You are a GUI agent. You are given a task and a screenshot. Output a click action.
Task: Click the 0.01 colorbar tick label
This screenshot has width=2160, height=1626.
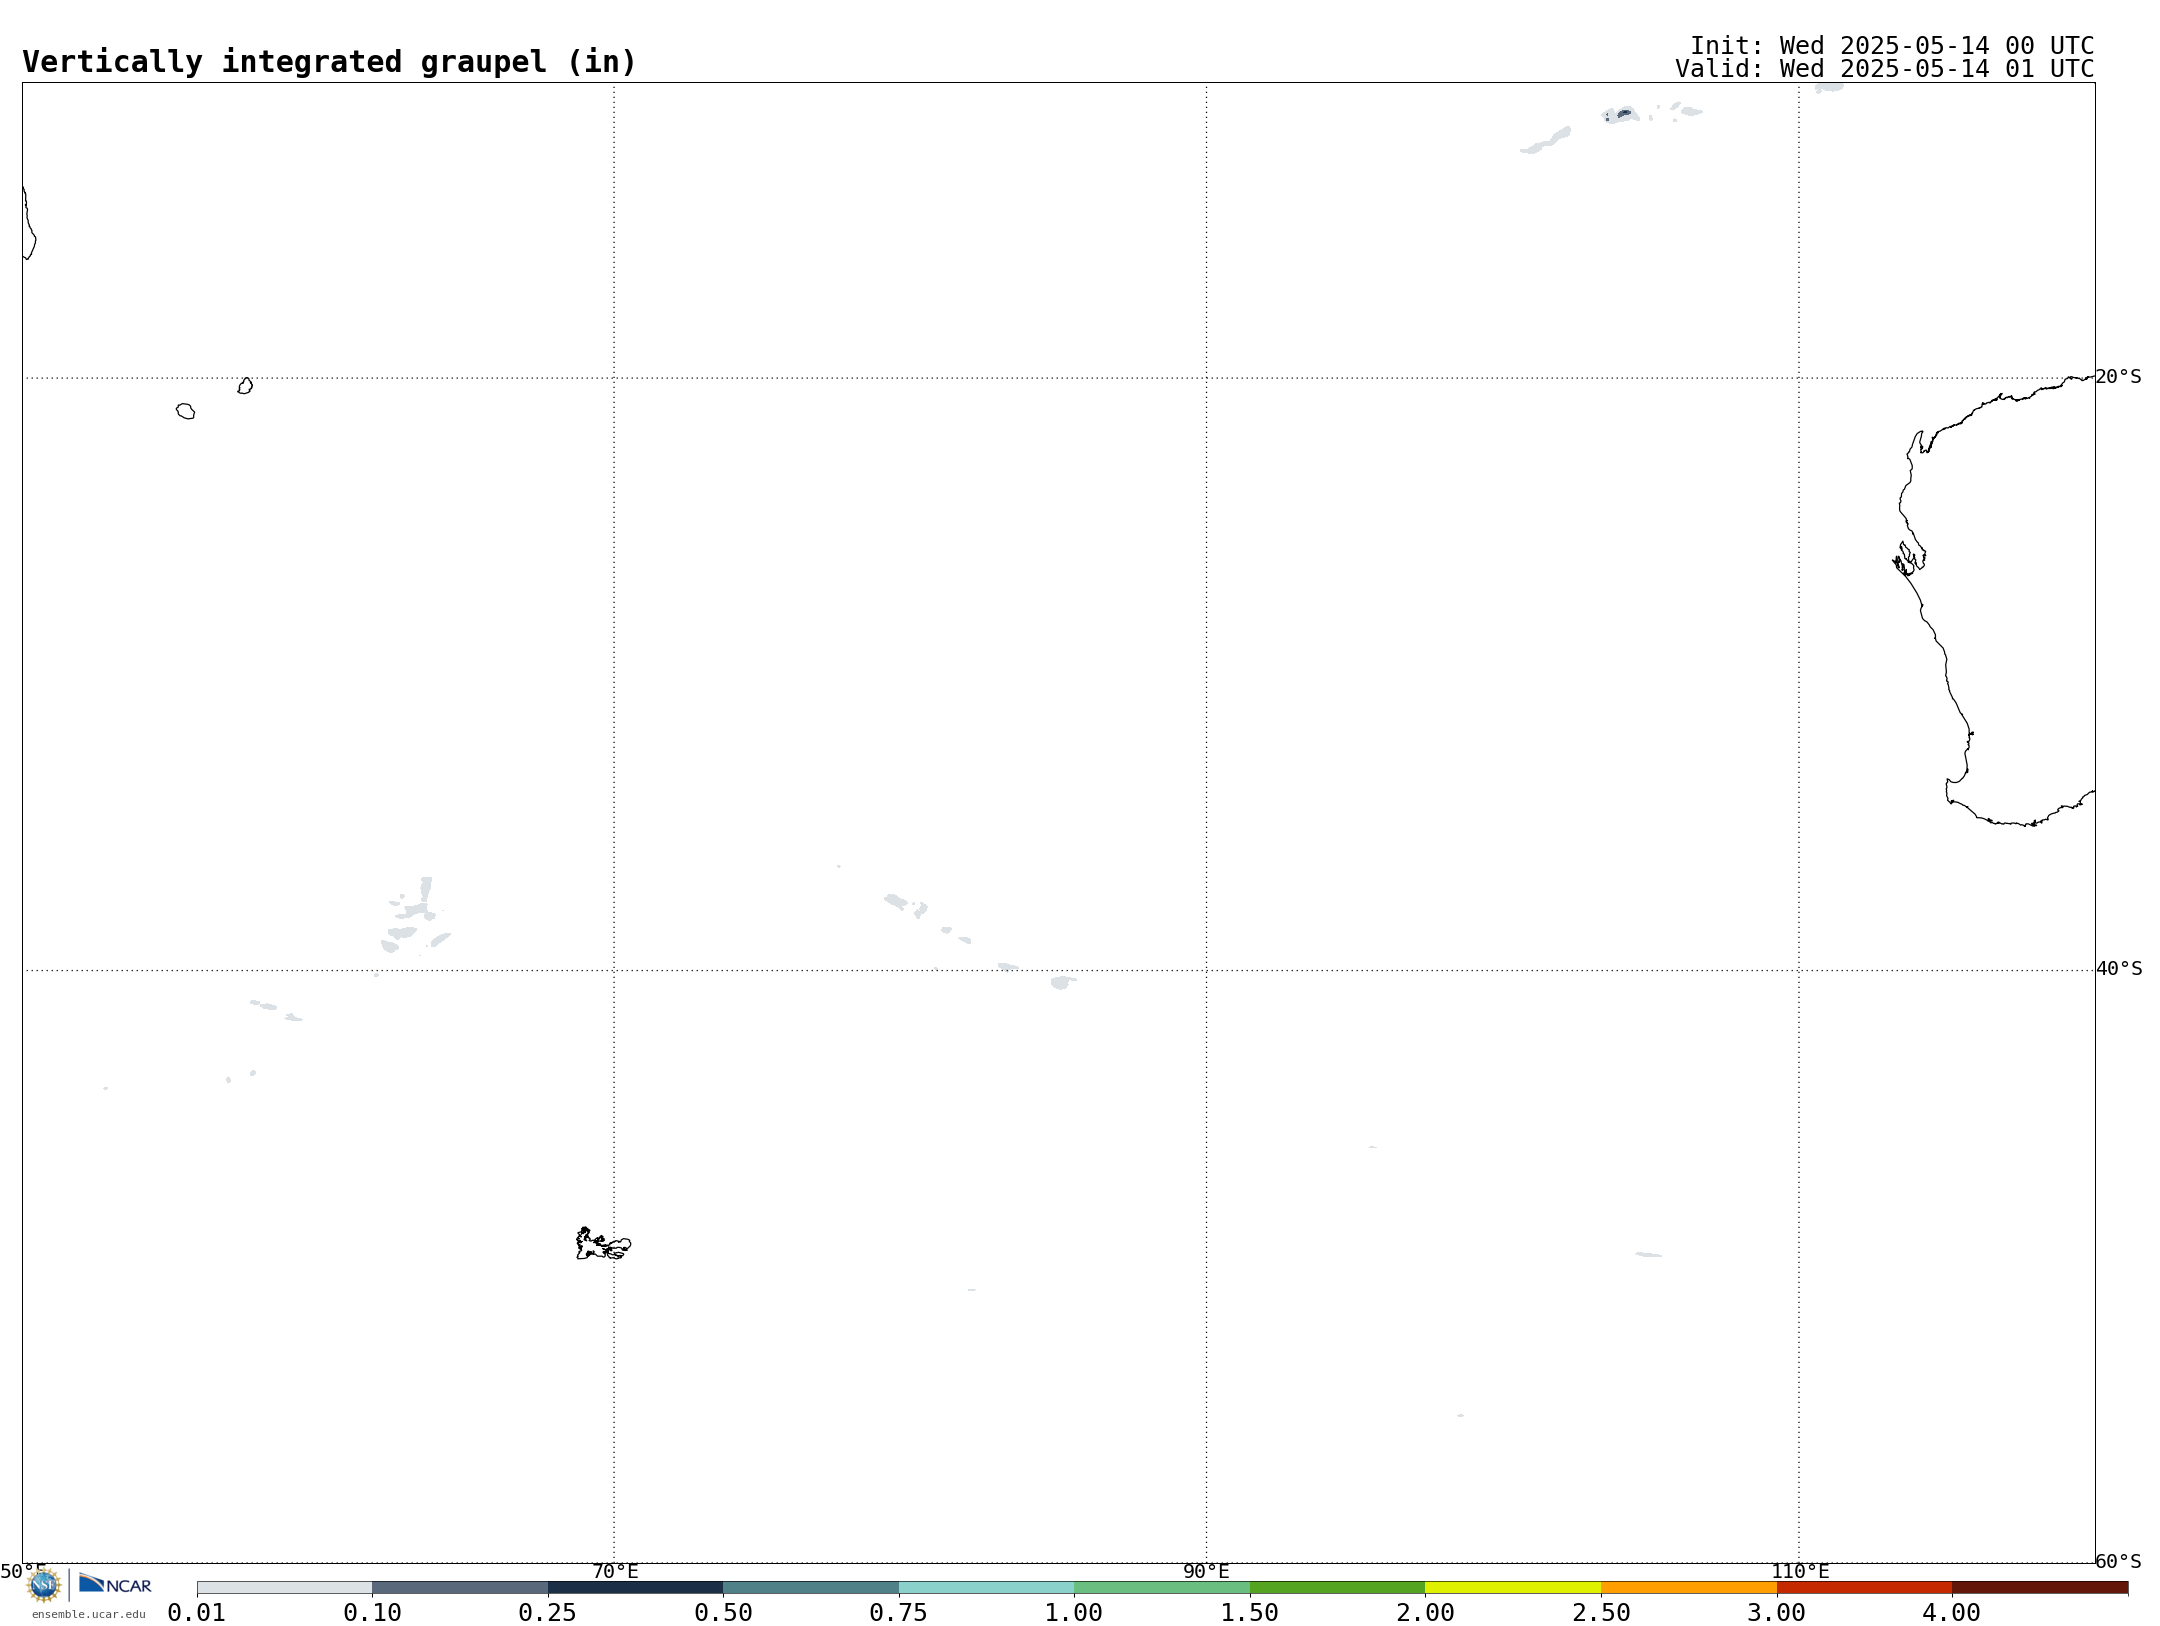pyautogui.click(x=197, y=1613)
